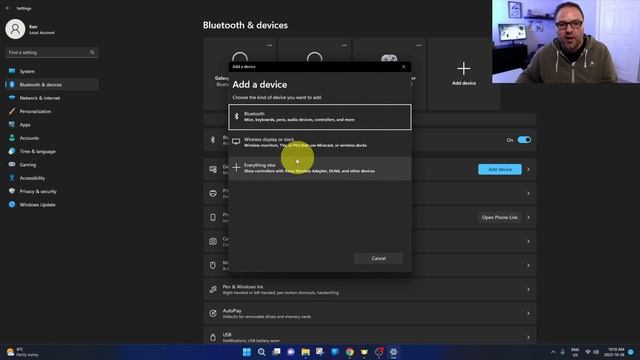Open the Pen & Windows Ink settings row

point(369,289)
